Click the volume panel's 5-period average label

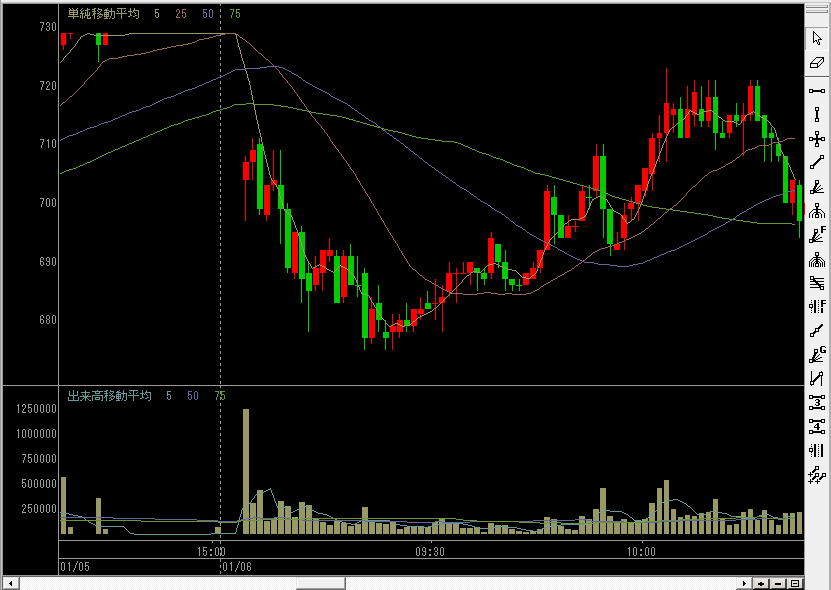pos(169,395)
